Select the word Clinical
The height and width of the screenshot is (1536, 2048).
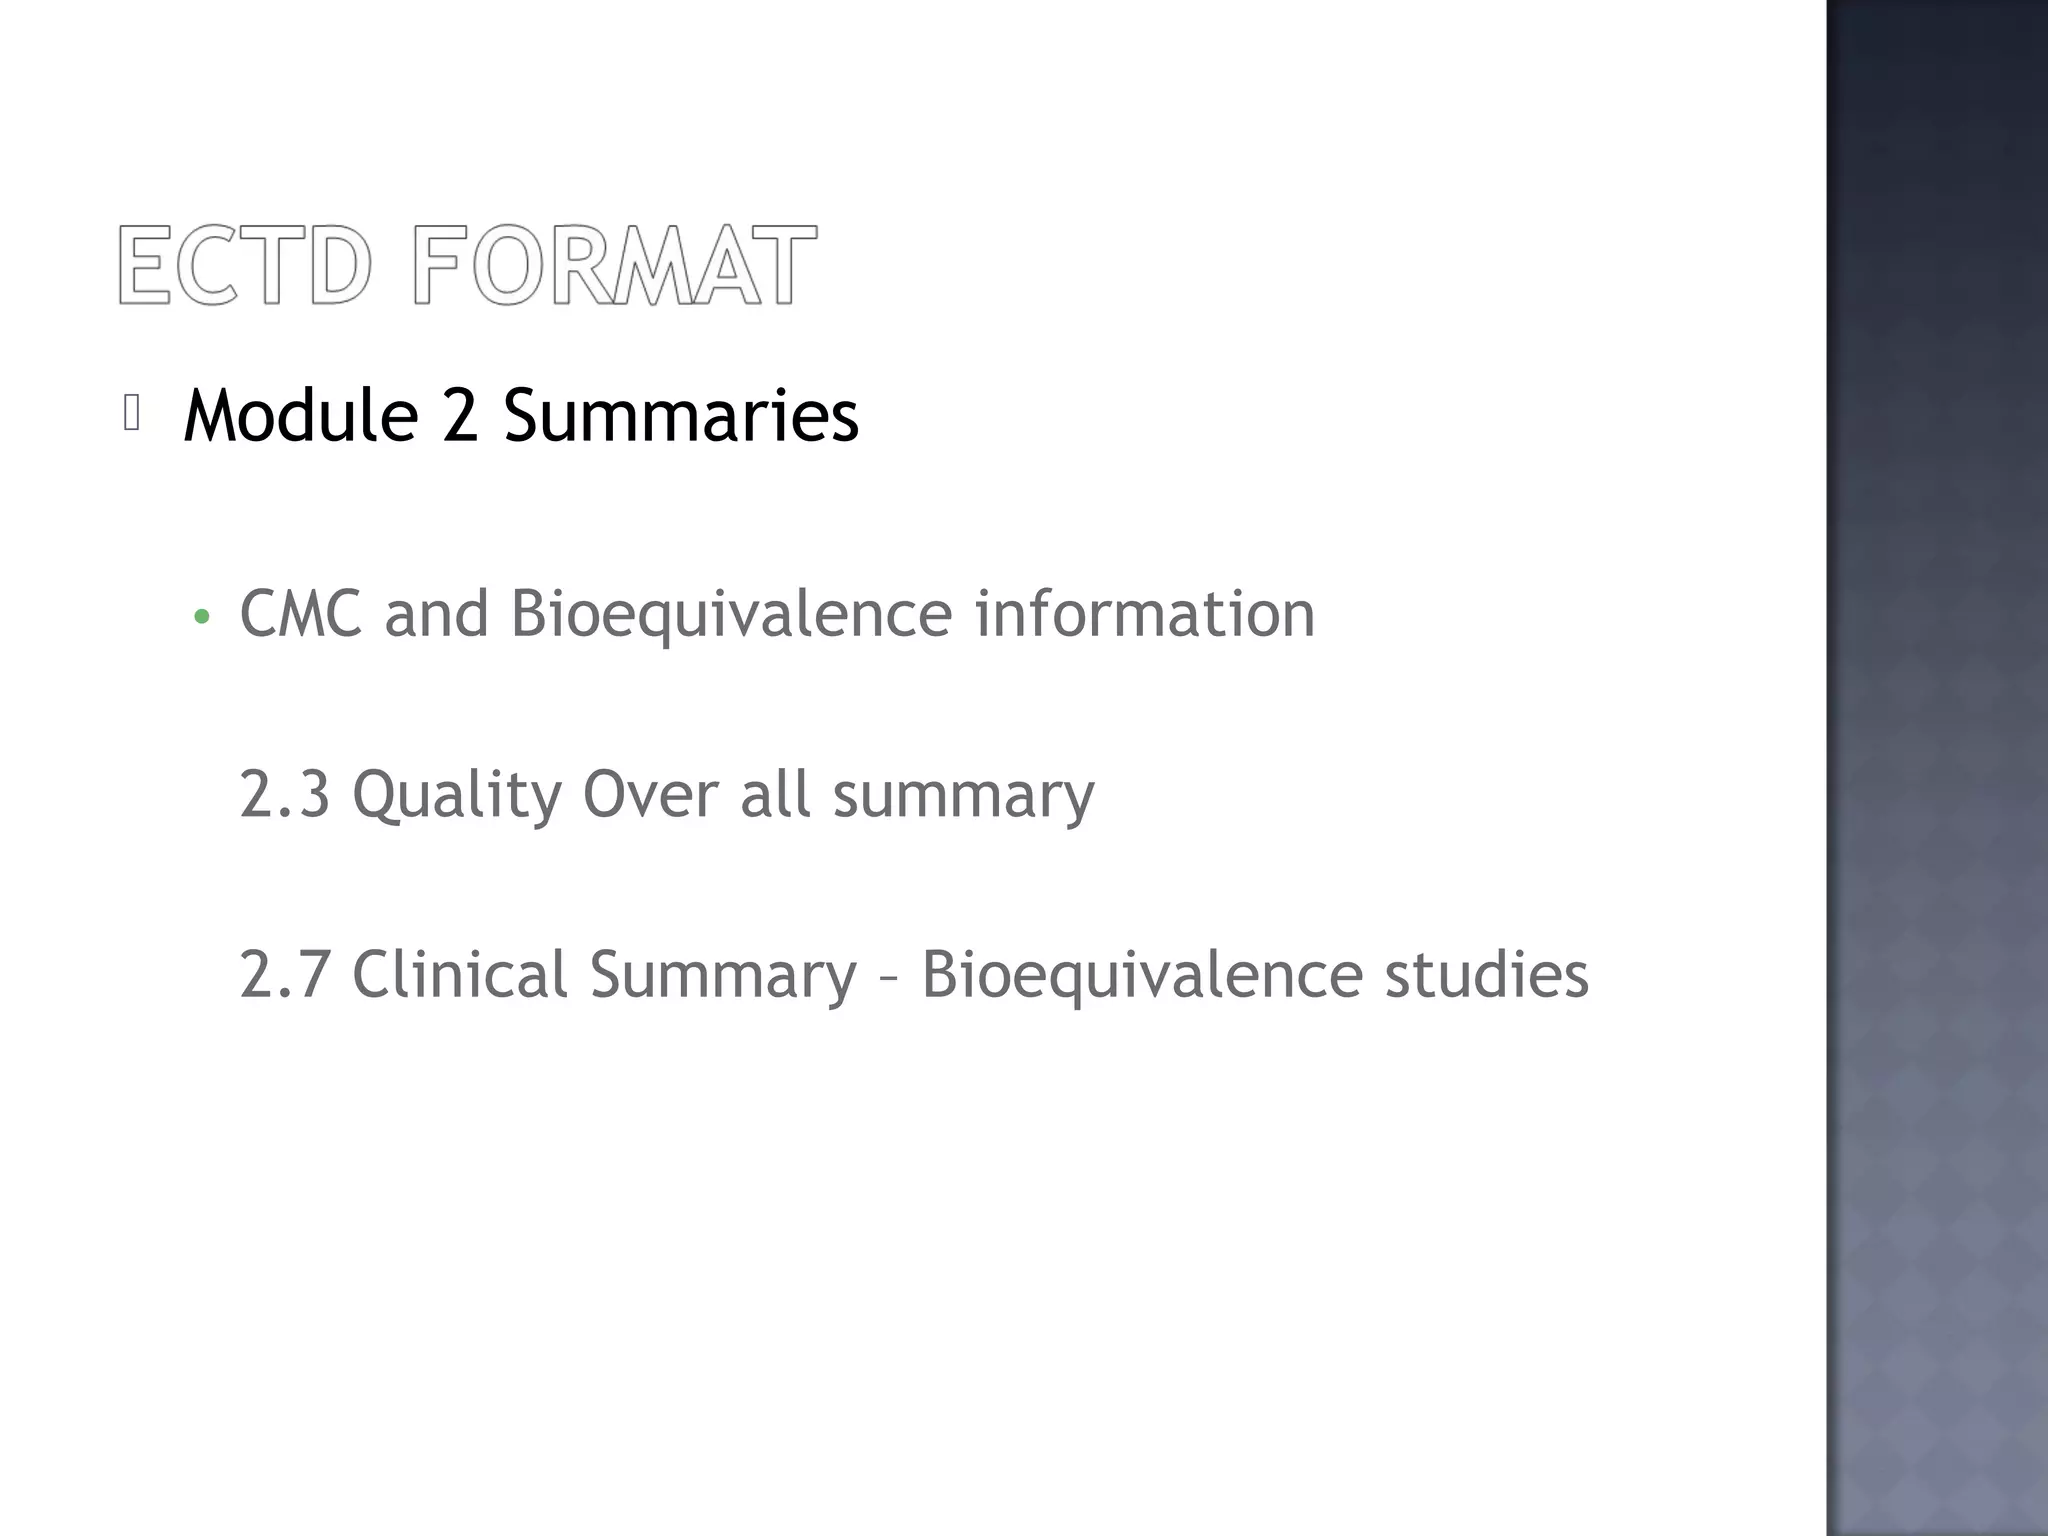tap(460, 974)
